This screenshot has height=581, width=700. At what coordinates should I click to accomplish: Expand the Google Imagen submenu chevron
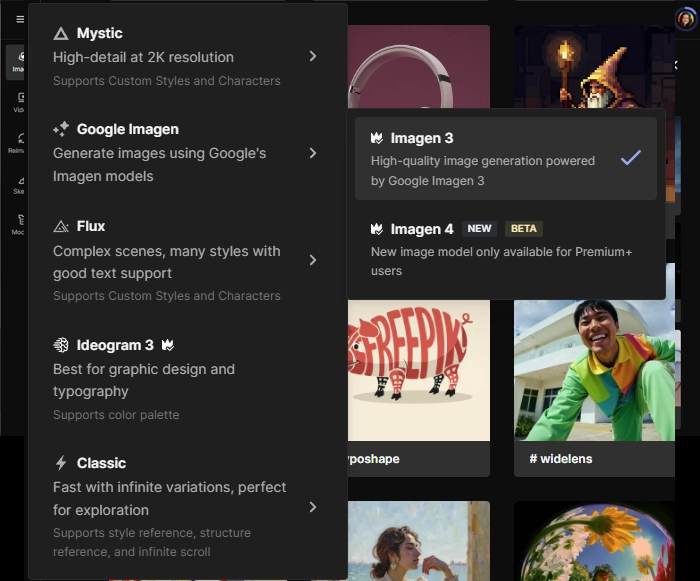coord(313,153)
